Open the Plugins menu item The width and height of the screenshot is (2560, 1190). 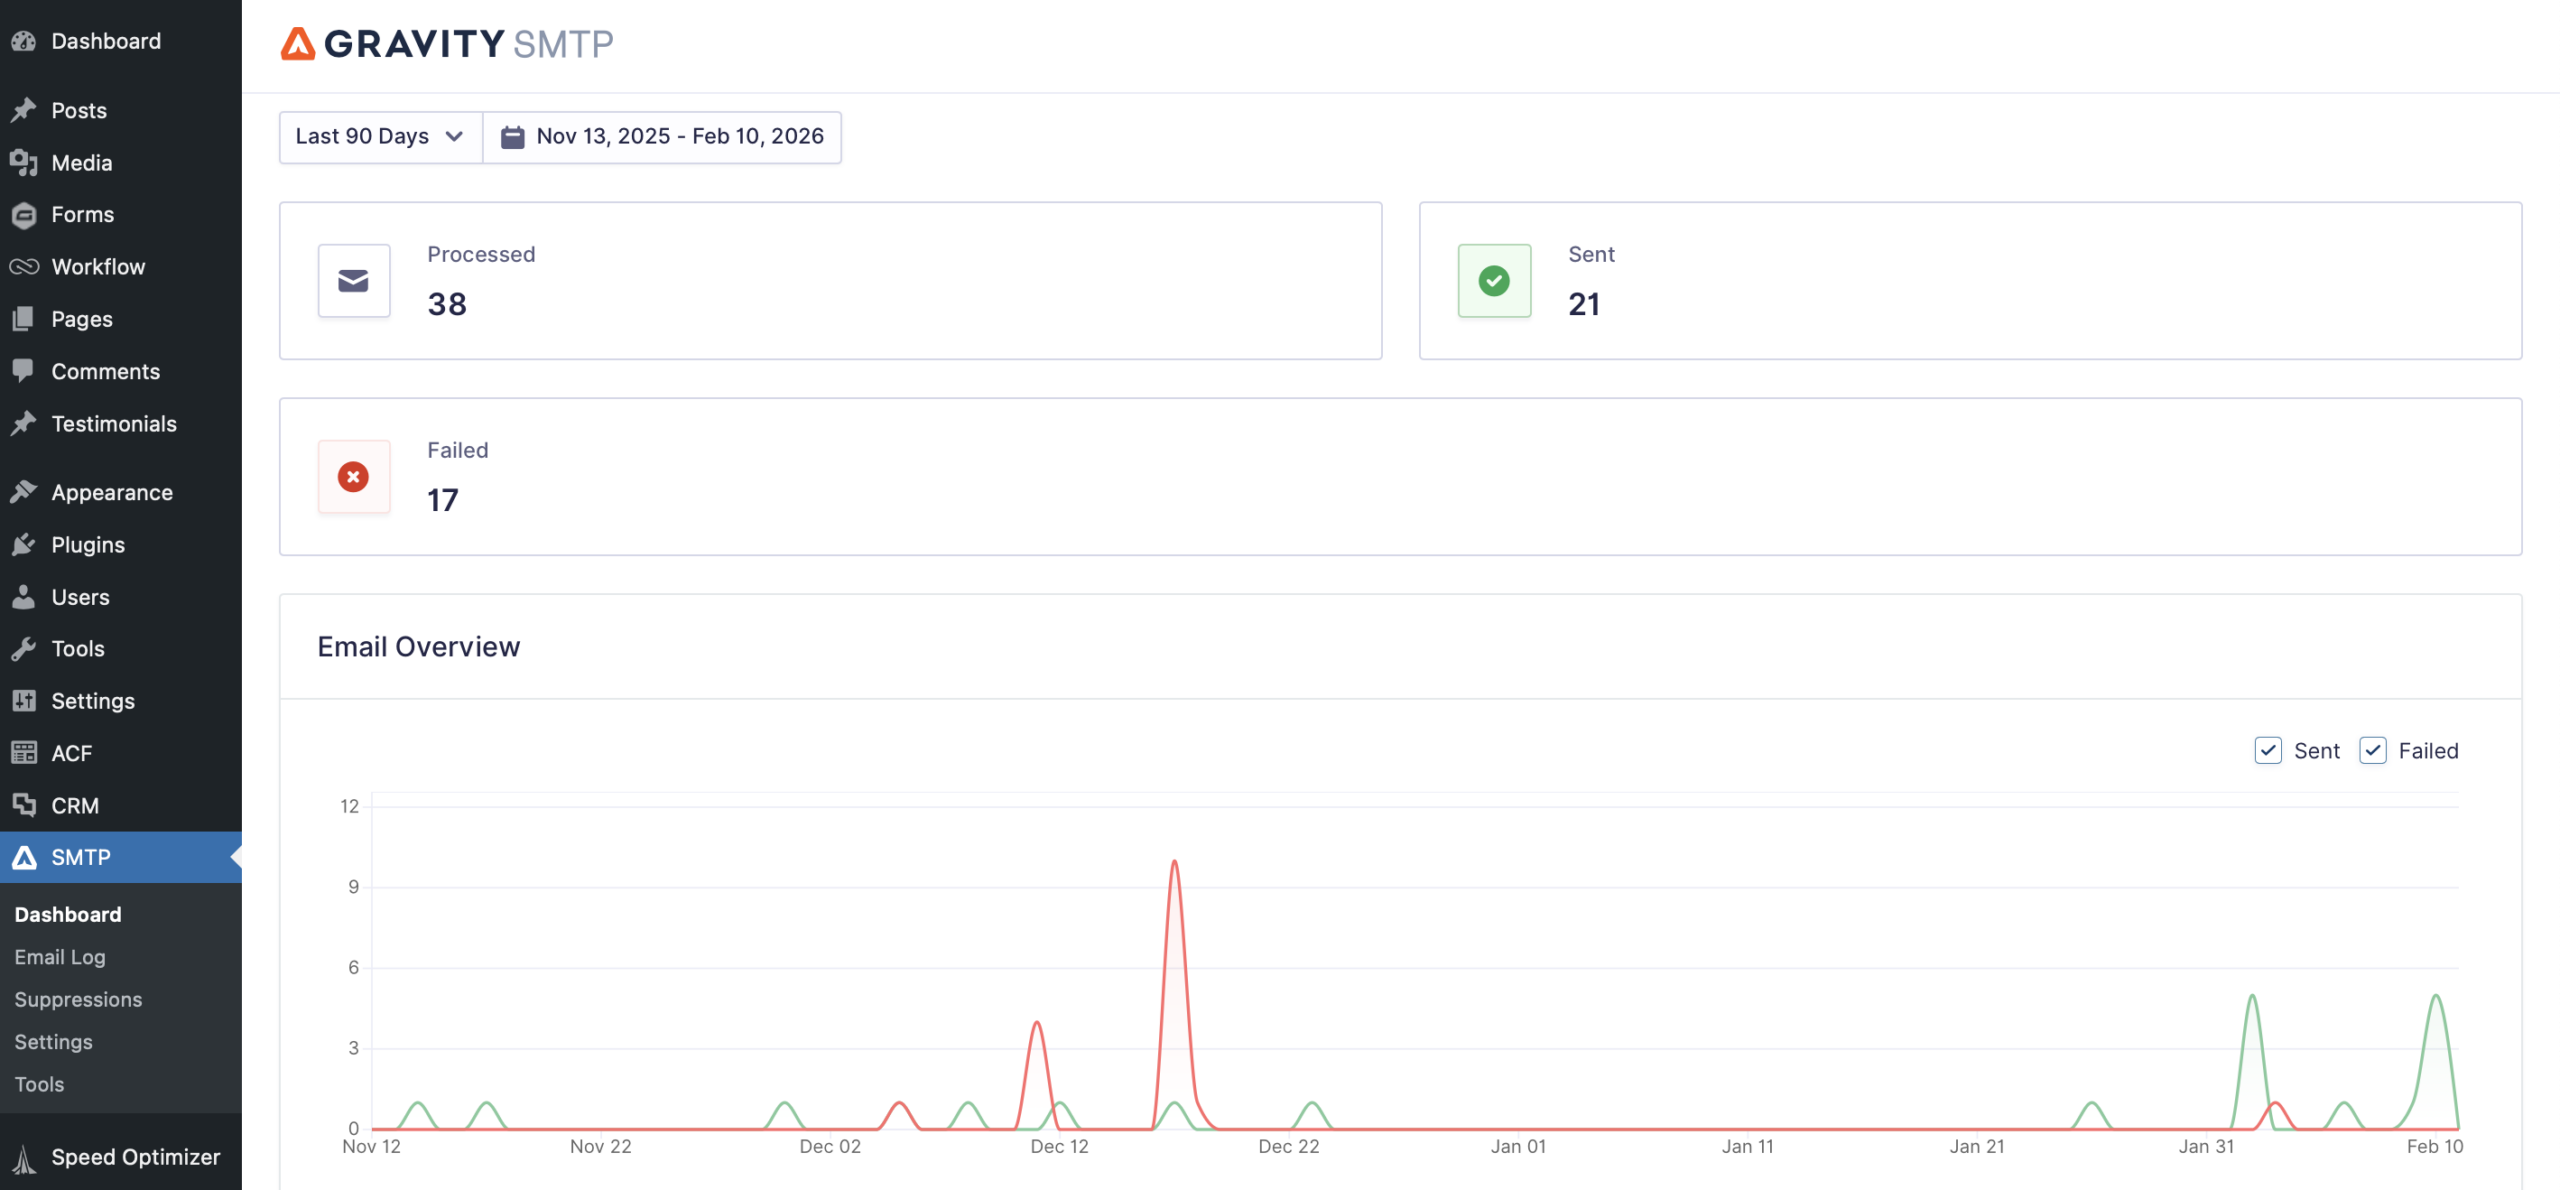click(x=88, y=545)
